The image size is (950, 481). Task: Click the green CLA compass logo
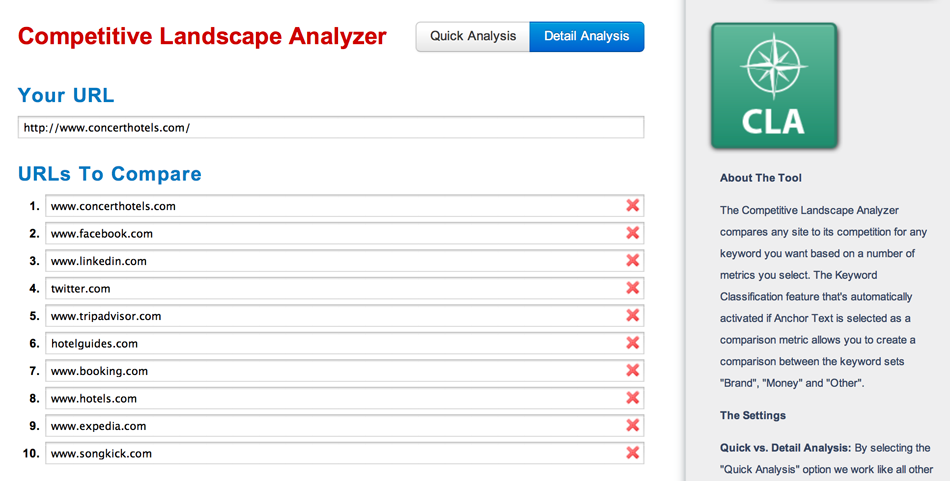tap(774, 86)
